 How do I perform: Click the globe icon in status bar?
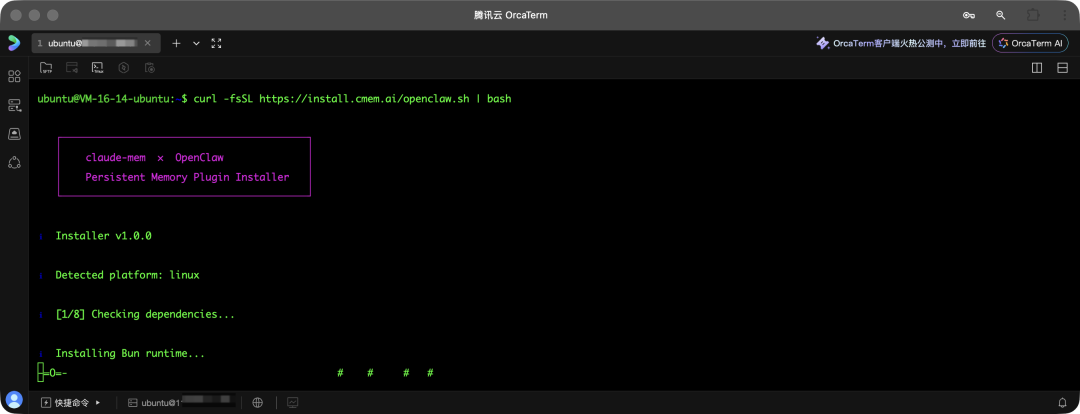point(258,402)
